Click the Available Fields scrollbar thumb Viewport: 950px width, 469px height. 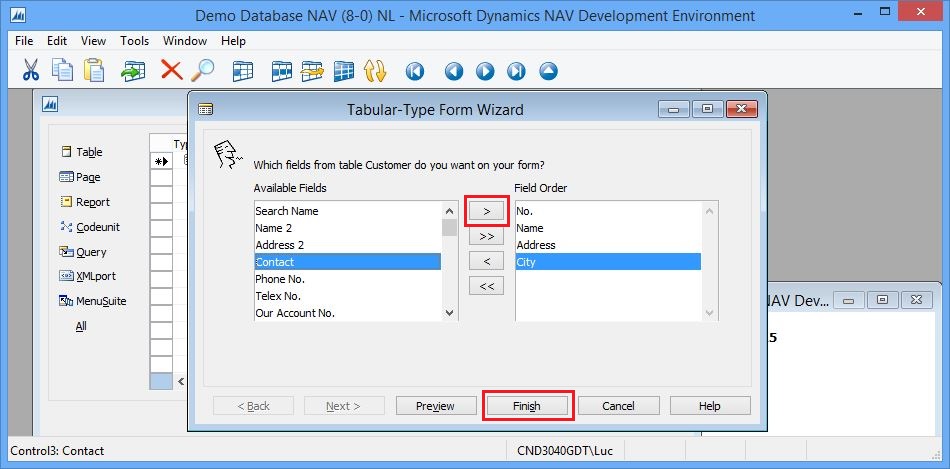point(449,227)
